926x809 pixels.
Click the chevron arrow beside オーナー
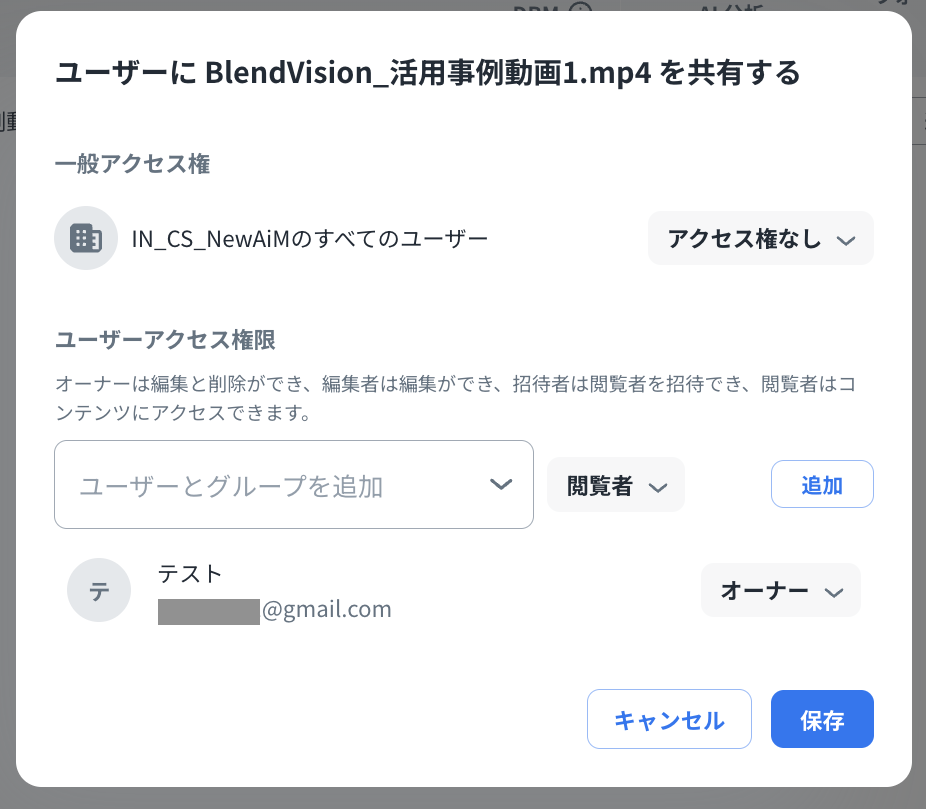[x=834, y=592]
